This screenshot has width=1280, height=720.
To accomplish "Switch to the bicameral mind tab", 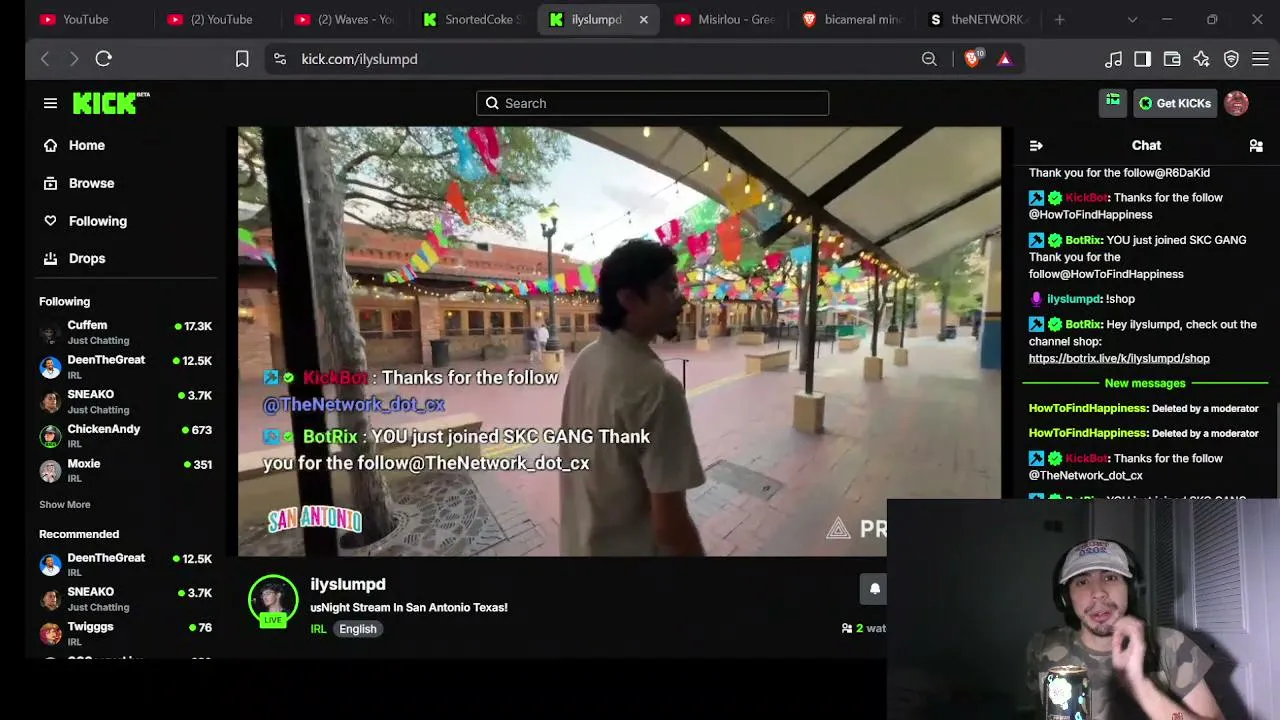I will pyautogui.click(x=852, y=19).
